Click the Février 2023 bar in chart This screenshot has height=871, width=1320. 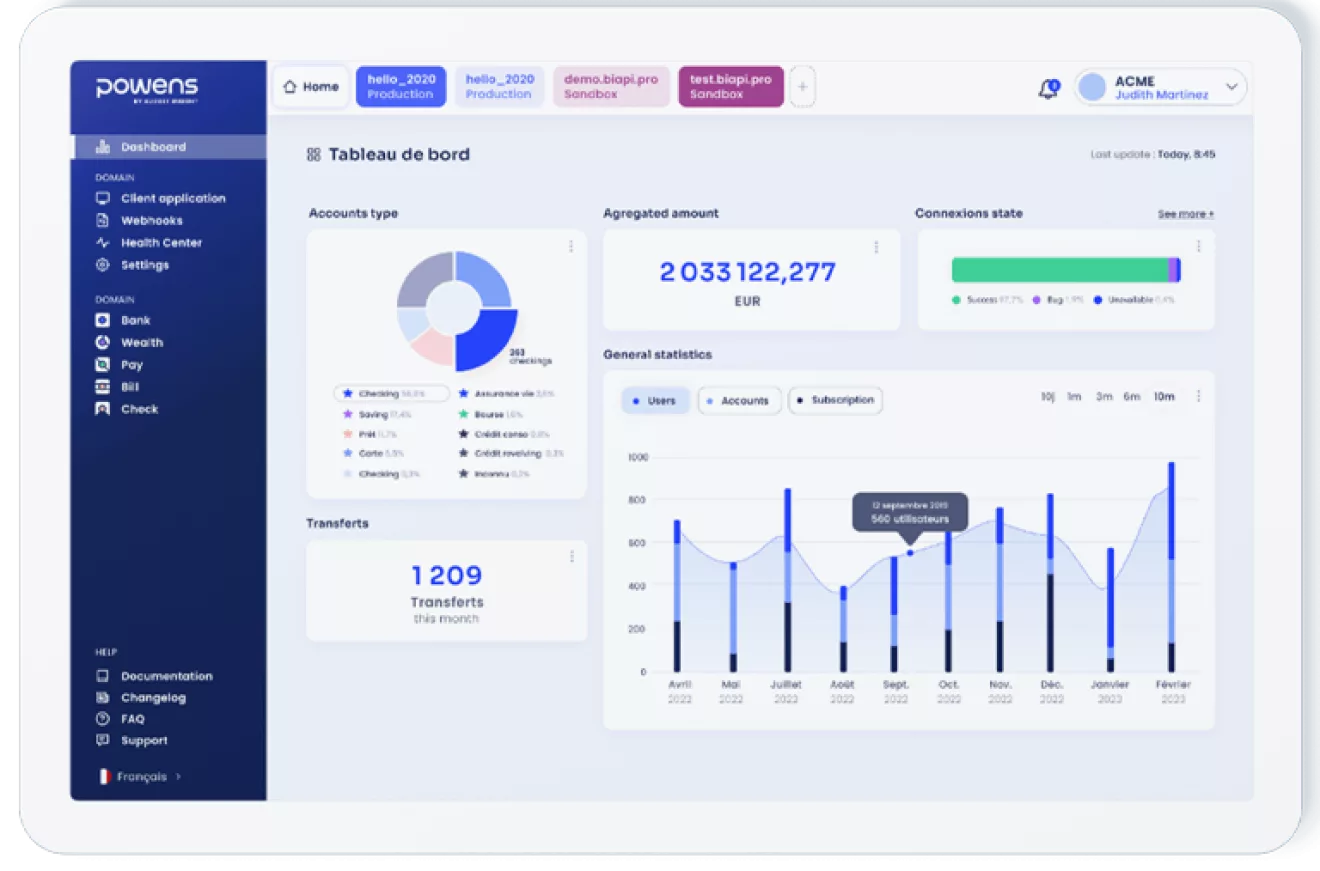(1171, 567)
